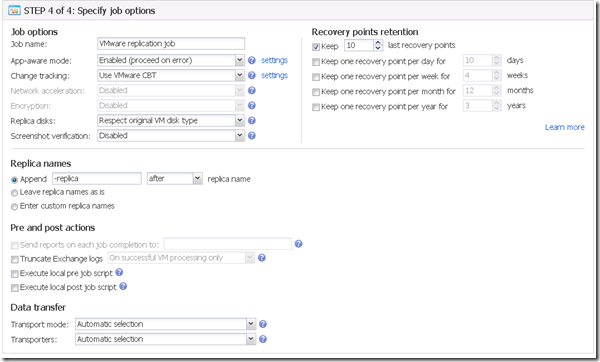This screenshot has width=600, height=362.
Task: Click the wizard icon beside STEP 4 of 4
Action: [x=14, y=10]
